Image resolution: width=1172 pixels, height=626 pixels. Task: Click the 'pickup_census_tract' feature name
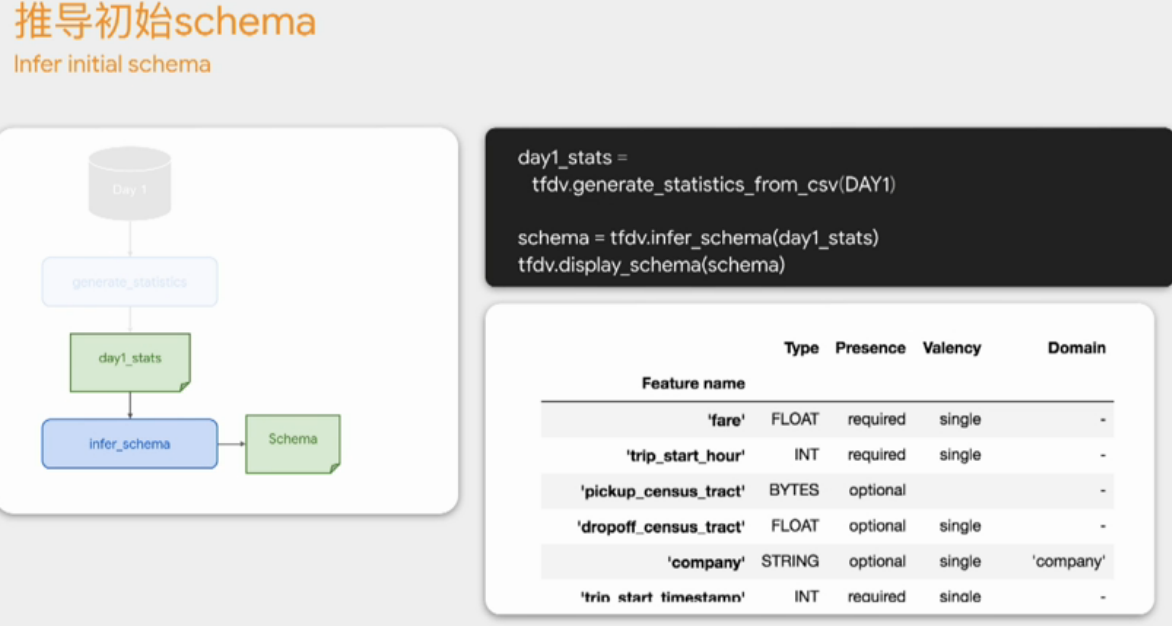pyautogui.click(x=663, y=492)
